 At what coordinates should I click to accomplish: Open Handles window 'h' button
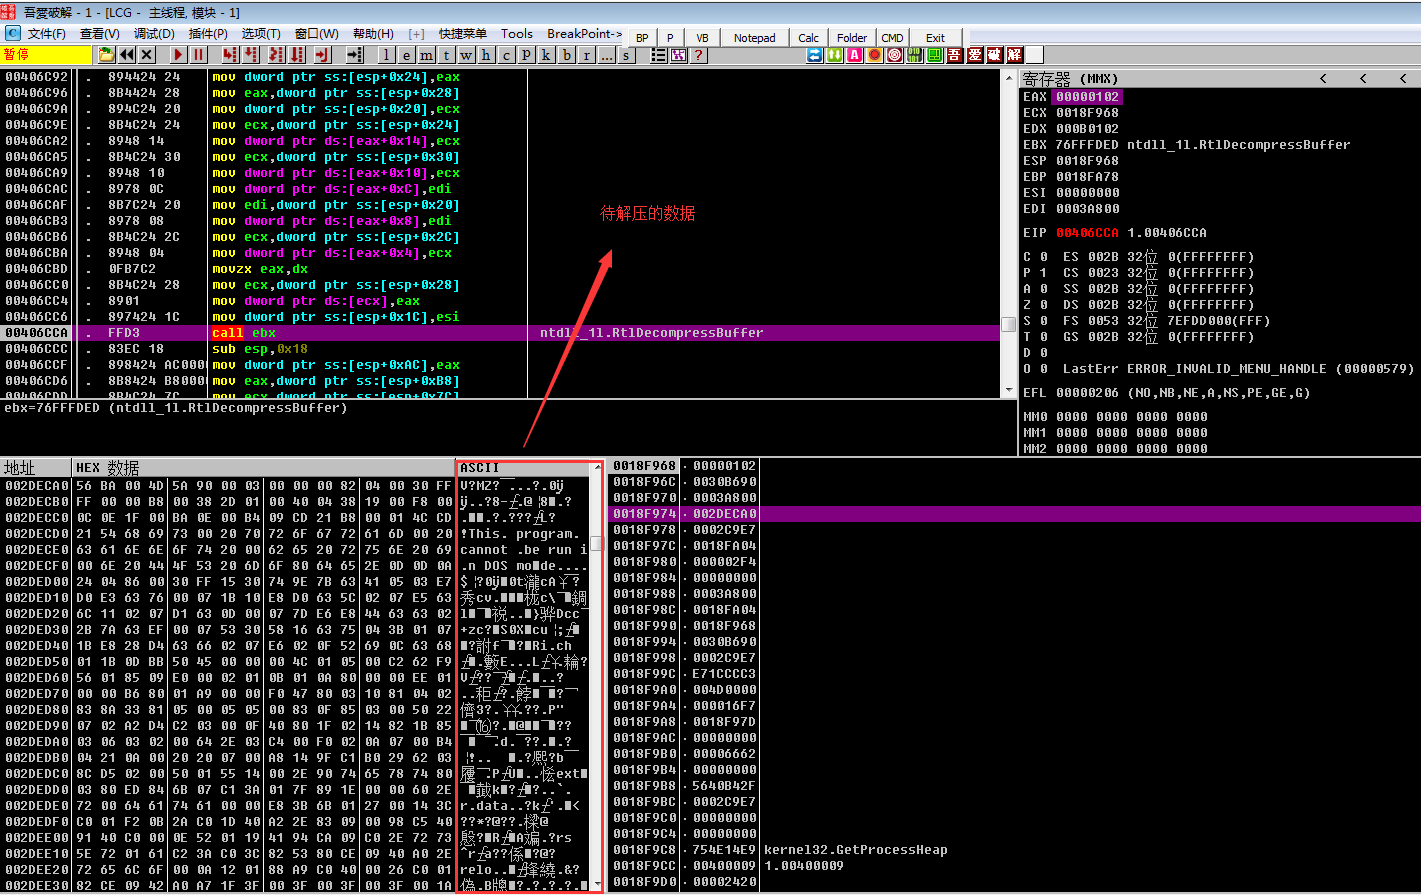click(x=486, y=55)
